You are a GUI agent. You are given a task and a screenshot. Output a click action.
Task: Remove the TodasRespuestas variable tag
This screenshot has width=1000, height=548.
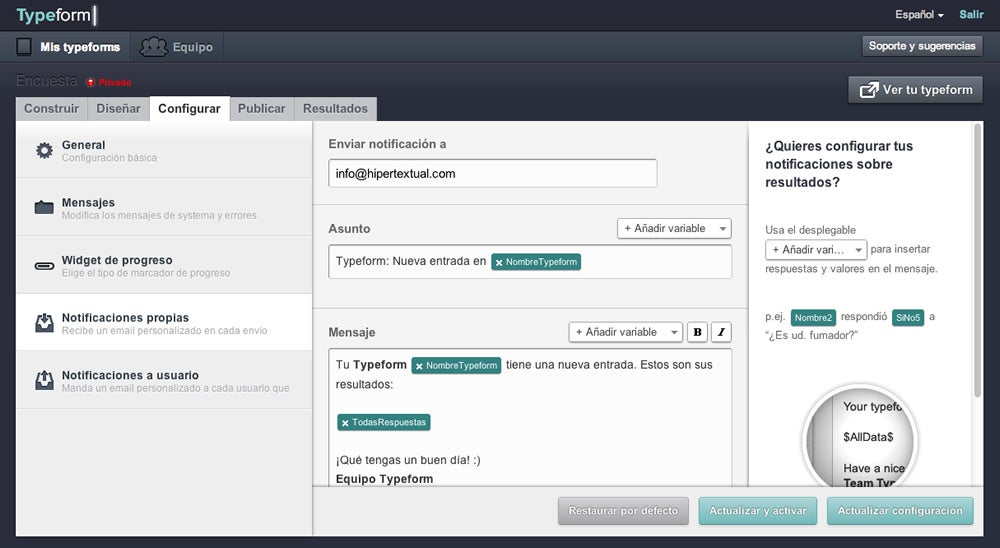click(345, 423)
